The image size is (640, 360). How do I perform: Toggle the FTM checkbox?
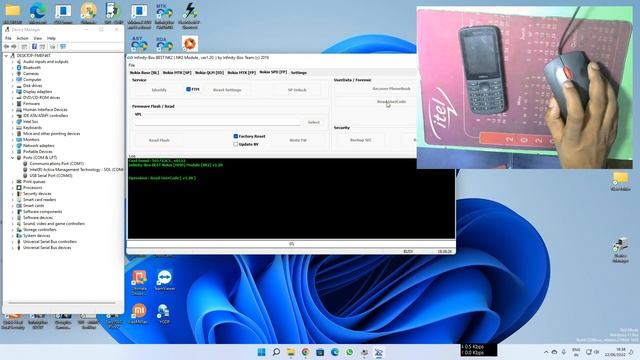(x=188, y=89)
